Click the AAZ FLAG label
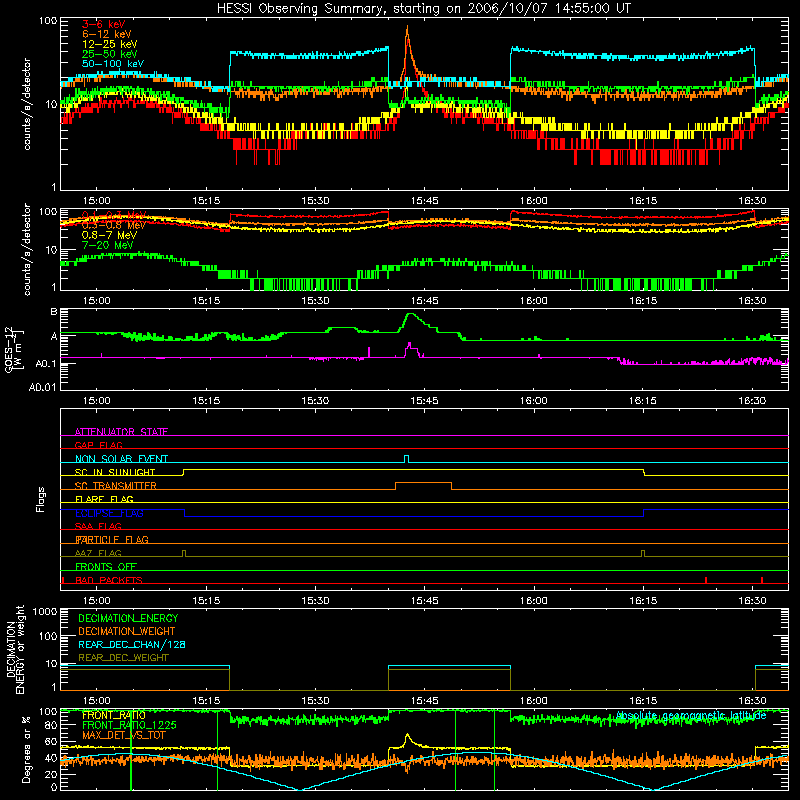 pyautogui.click(x=98, y=553)
